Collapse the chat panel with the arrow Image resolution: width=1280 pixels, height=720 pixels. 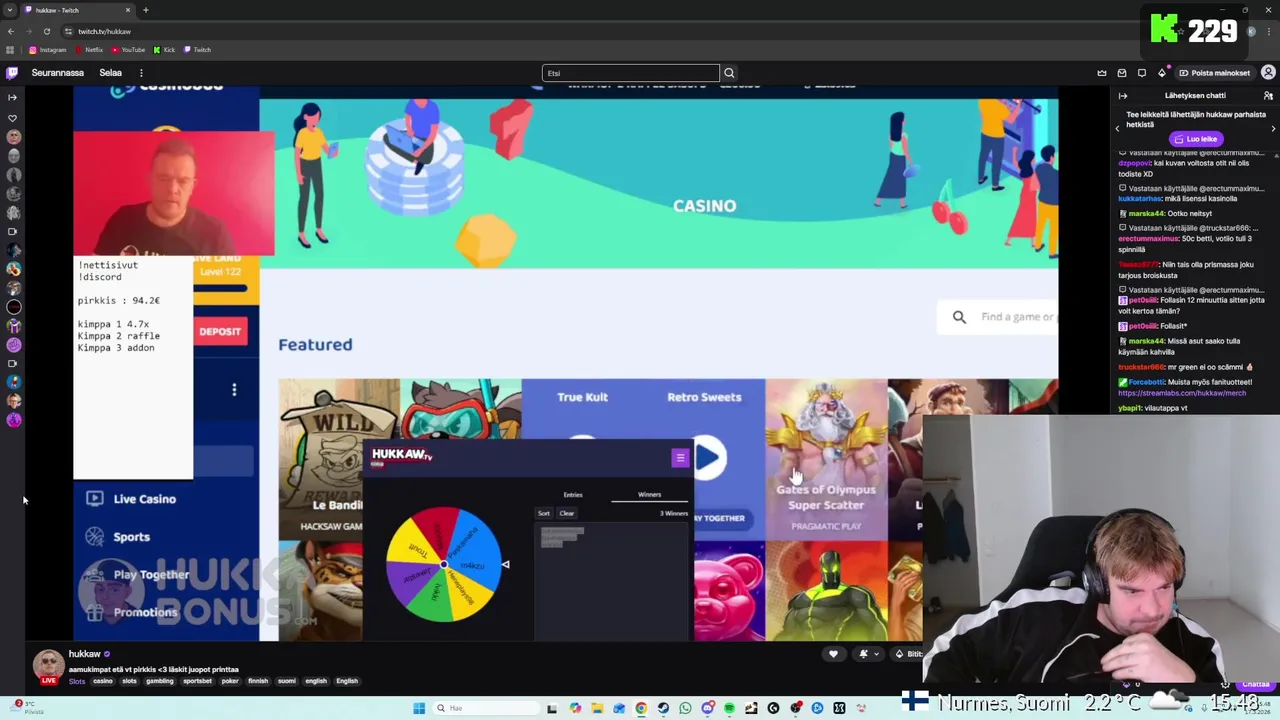click(x=1122, y=96)
